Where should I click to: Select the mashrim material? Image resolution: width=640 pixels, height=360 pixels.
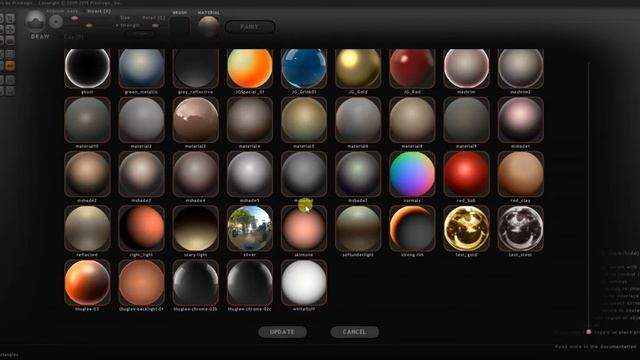[x=466, y=68]
